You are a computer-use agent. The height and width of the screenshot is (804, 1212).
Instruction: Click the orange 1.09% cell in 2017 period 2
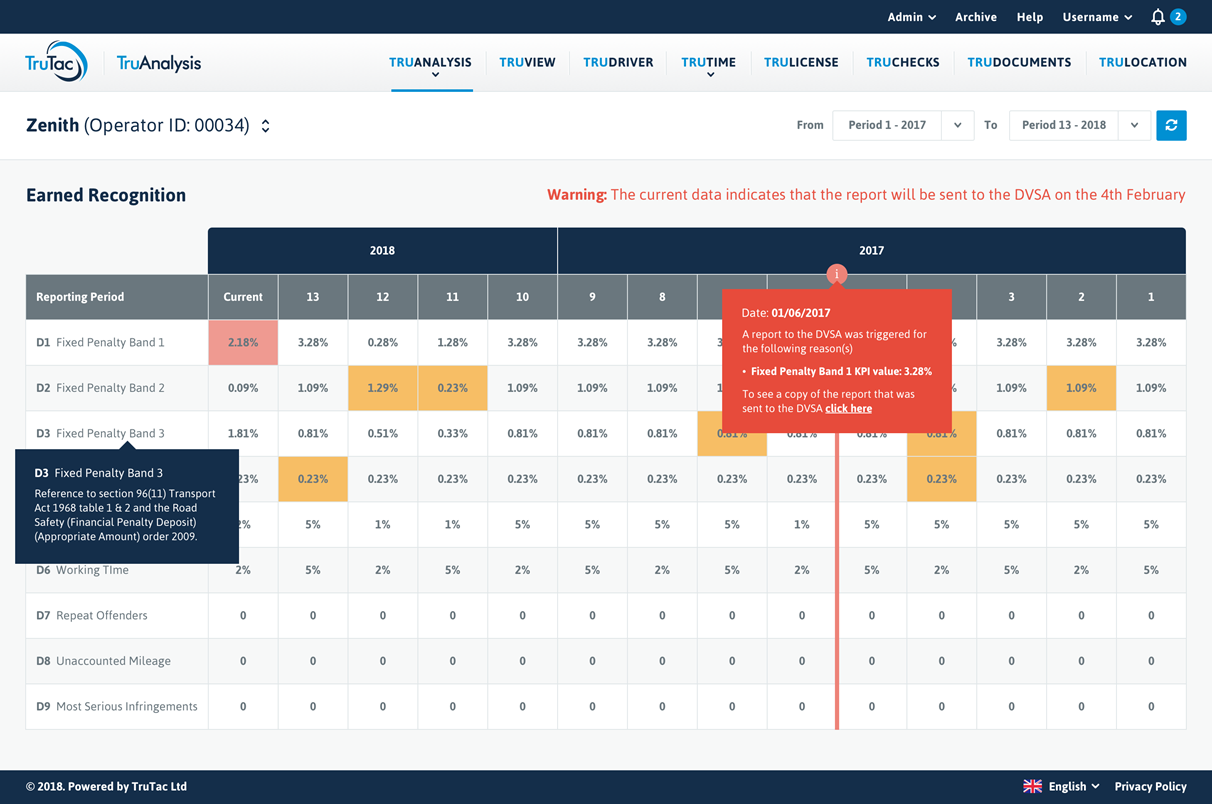tap(1081, 388)
